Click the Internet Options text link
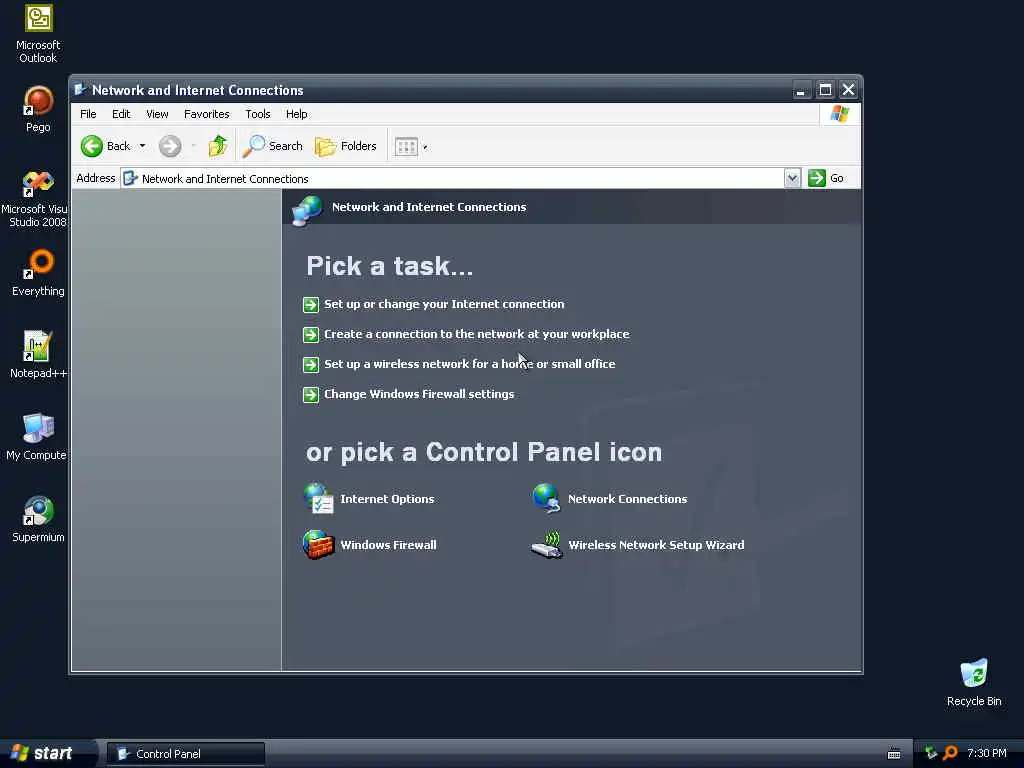Viewport: 1024px width, 768px height. [x=387, y=499]
